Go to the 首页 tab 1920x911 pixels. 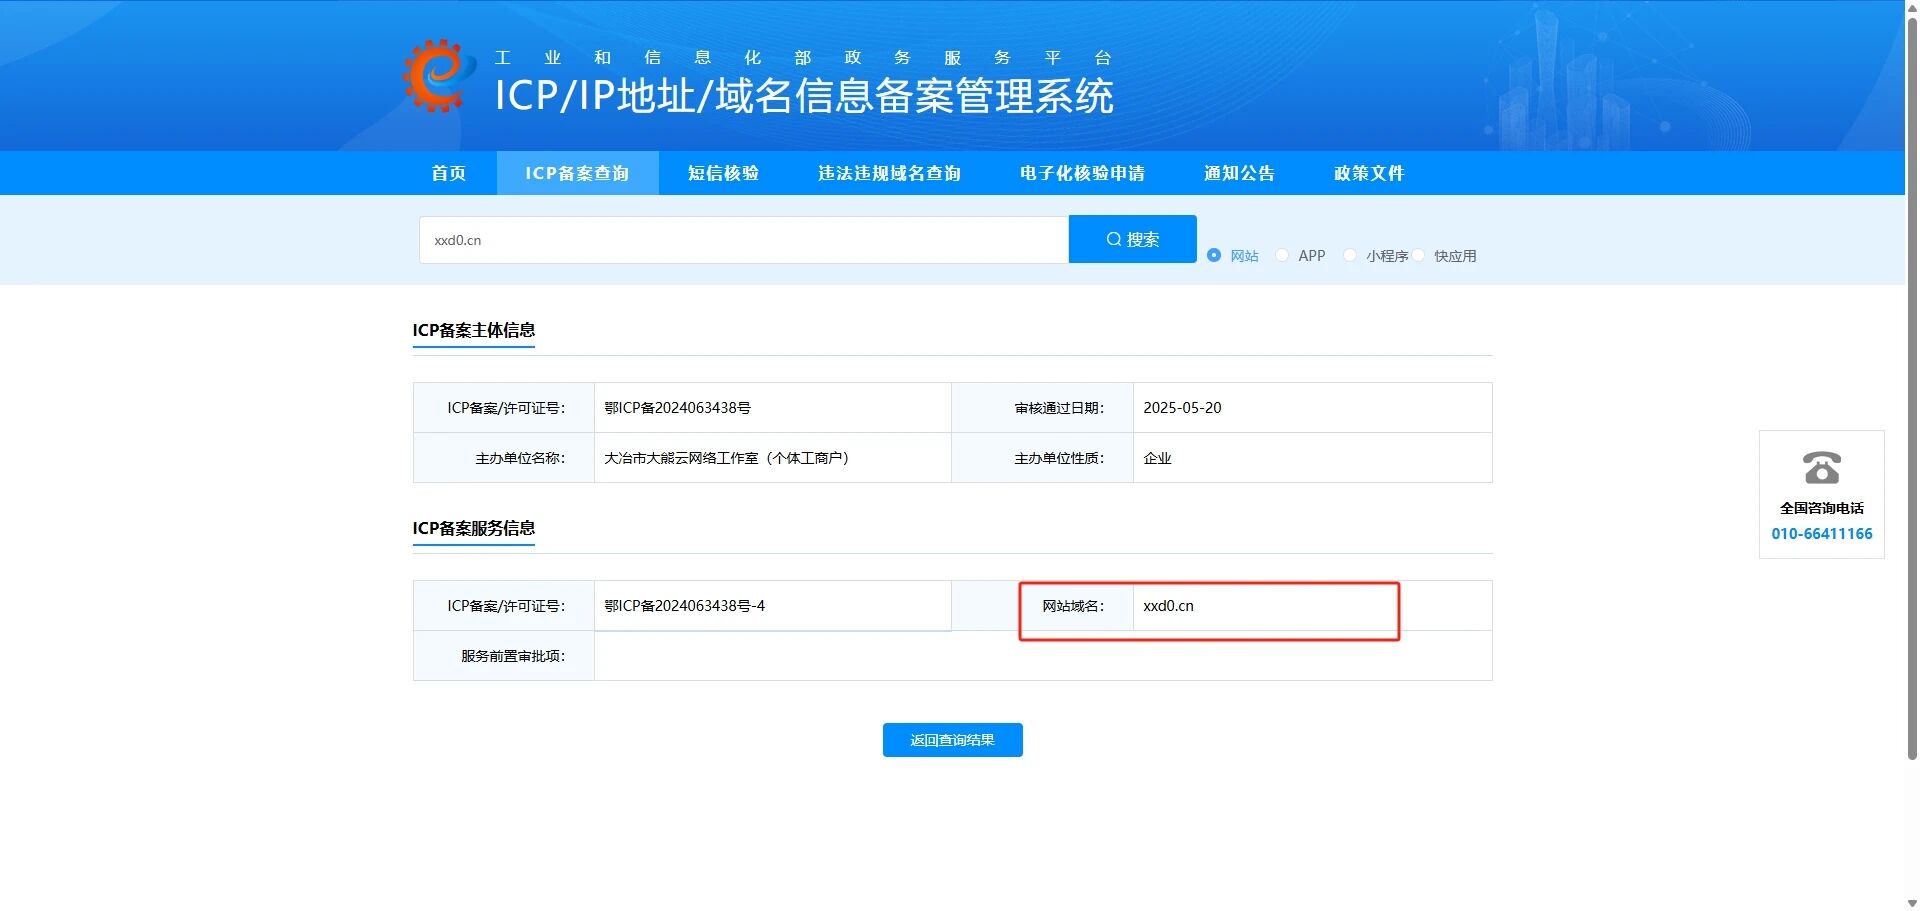(x=449, y=173)
